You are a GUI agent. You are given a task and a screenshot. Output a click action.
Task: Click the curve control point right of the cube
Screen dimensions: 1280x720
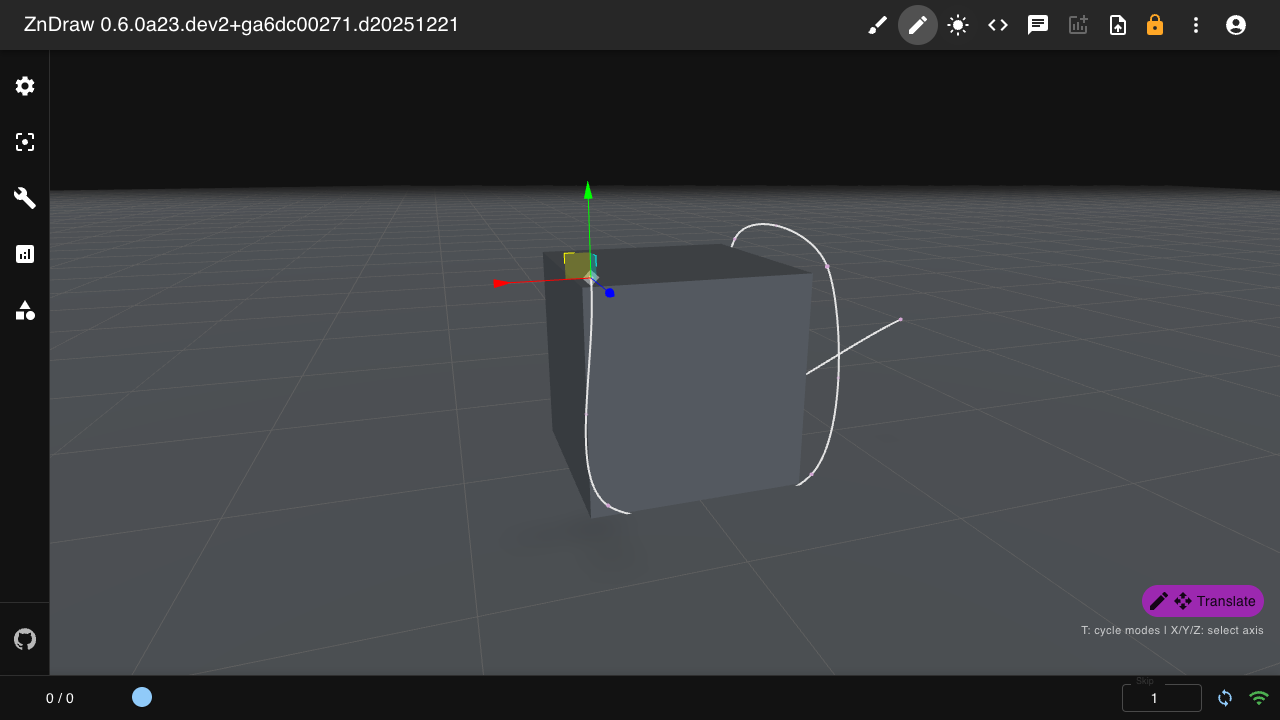[x=901, y=319]
